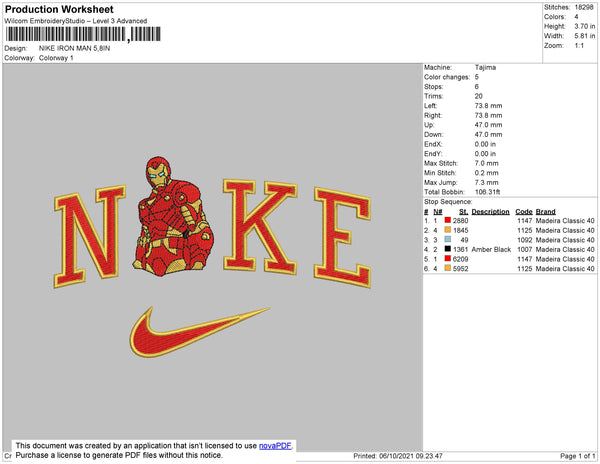The width and height of the screenshot is (600, 464).
Task: Click the "Description" column header
Action: click(x=491, y=212)
